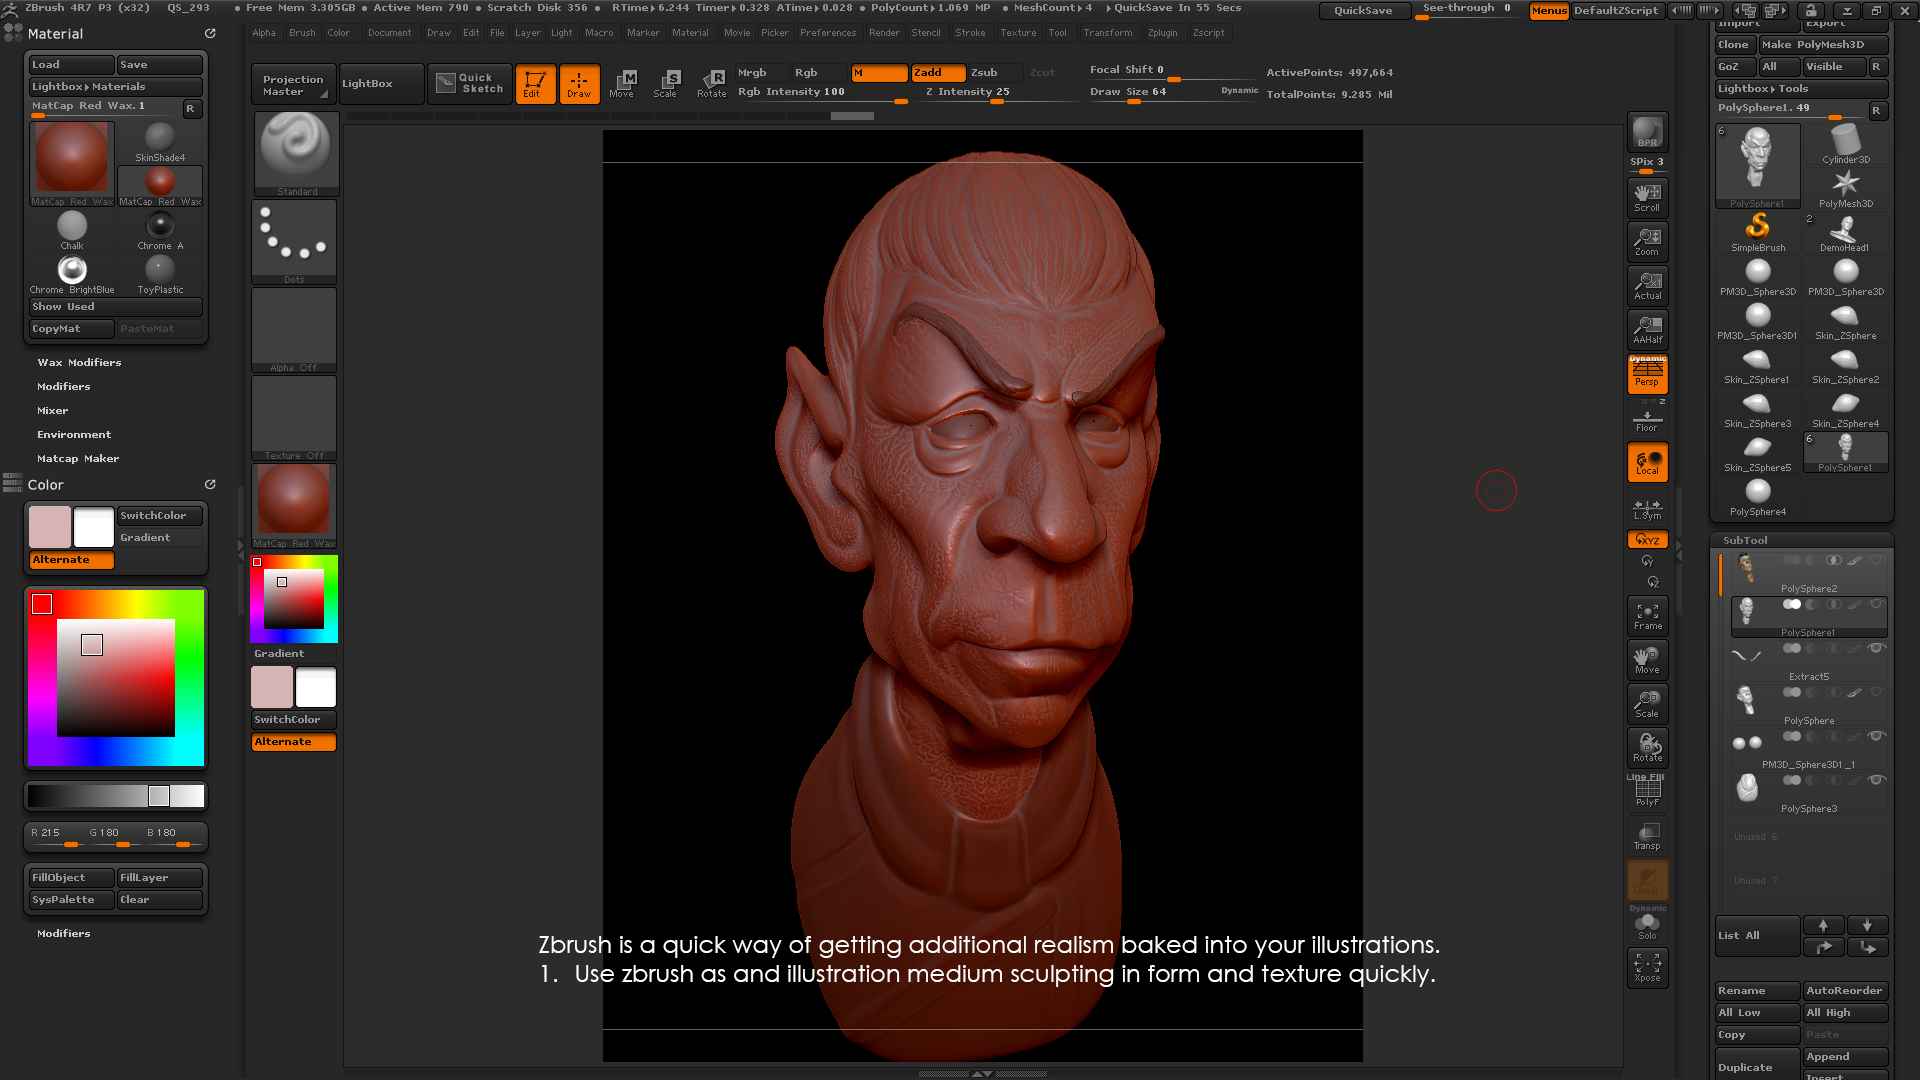Open the Quick Sketch tool
Viewport: 1920px width, 1080px height.
click(470, 83)
